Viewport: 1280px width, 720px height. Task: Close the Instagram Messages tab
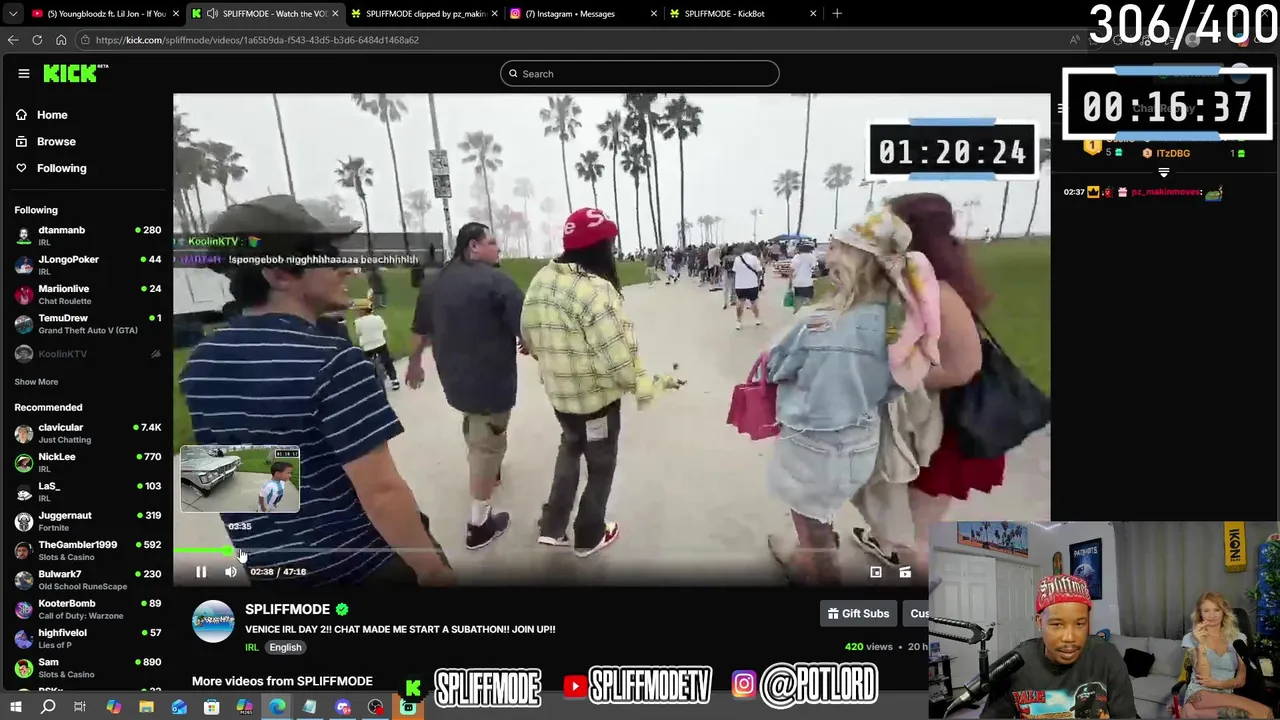click(654, 14)
